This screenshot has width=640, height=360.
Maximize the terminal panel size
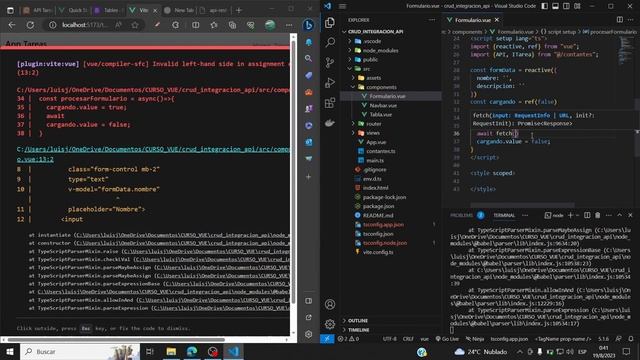point(620,215)
